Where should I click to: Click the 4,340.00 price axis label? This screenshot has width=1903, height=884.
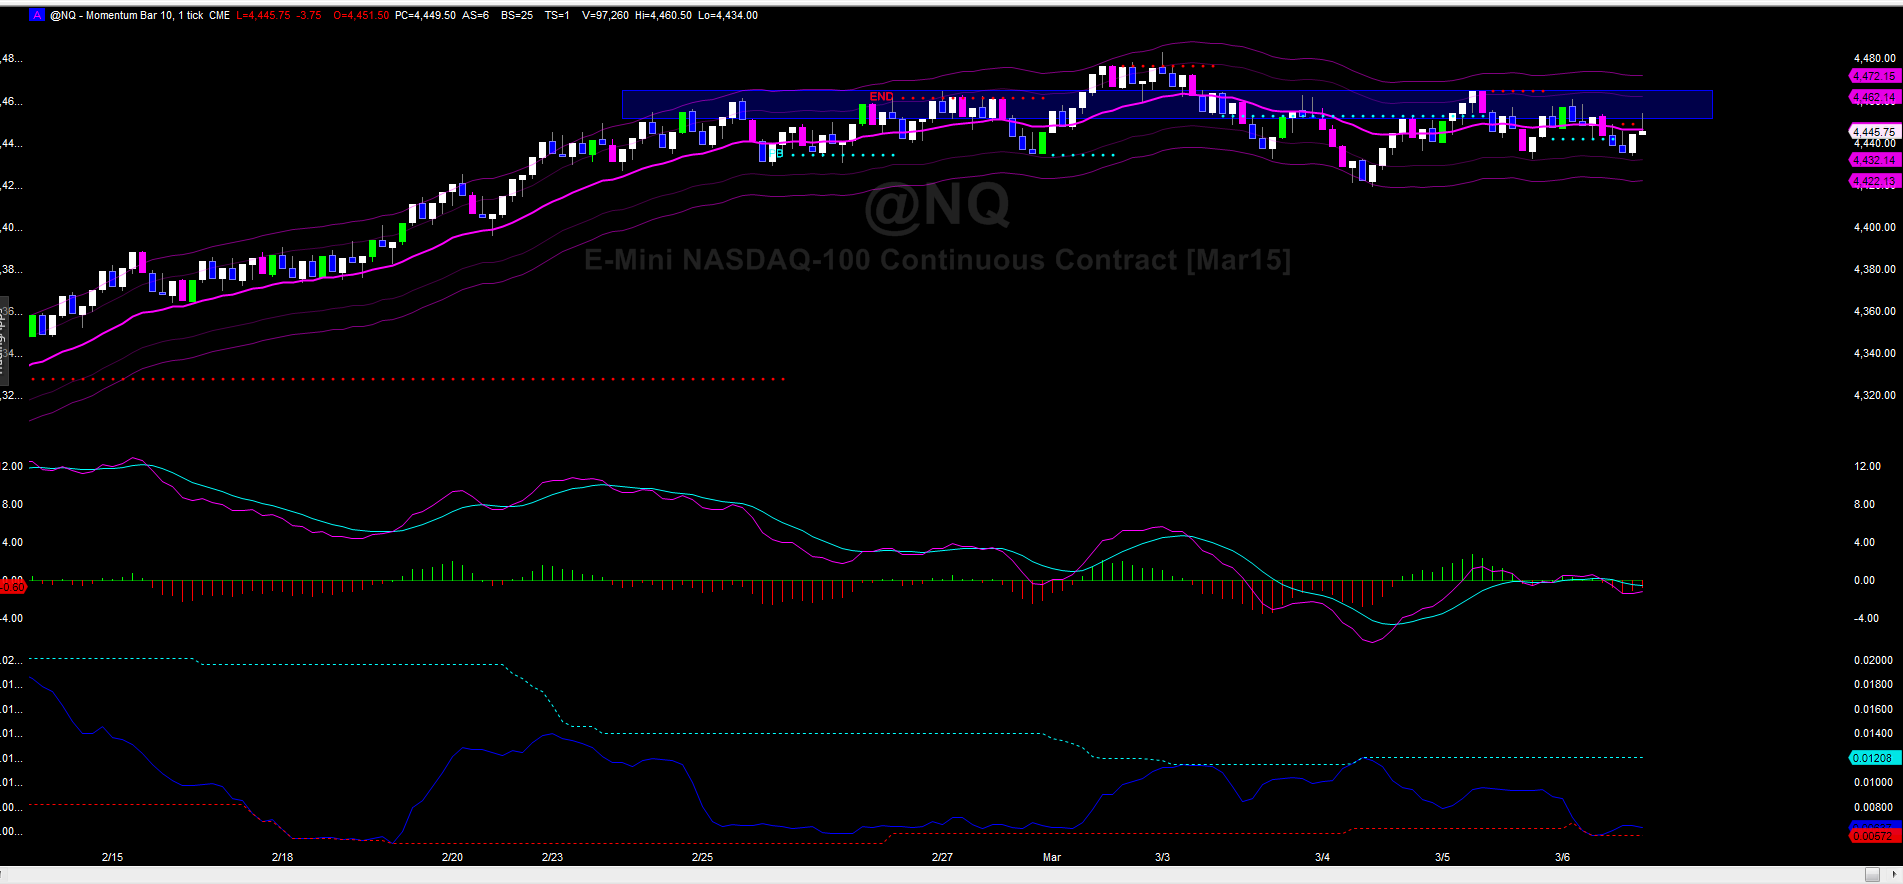pyautogui.click(x=1874, y=353)
